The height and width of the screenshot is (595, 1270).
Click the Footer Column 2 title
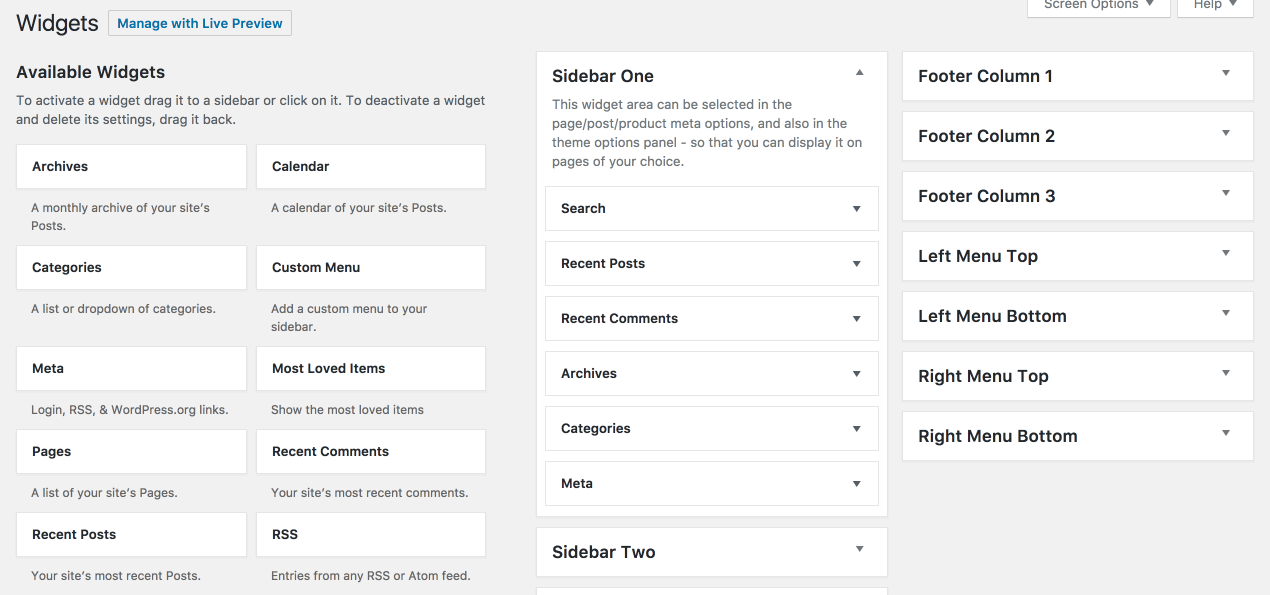coord(986,136)
